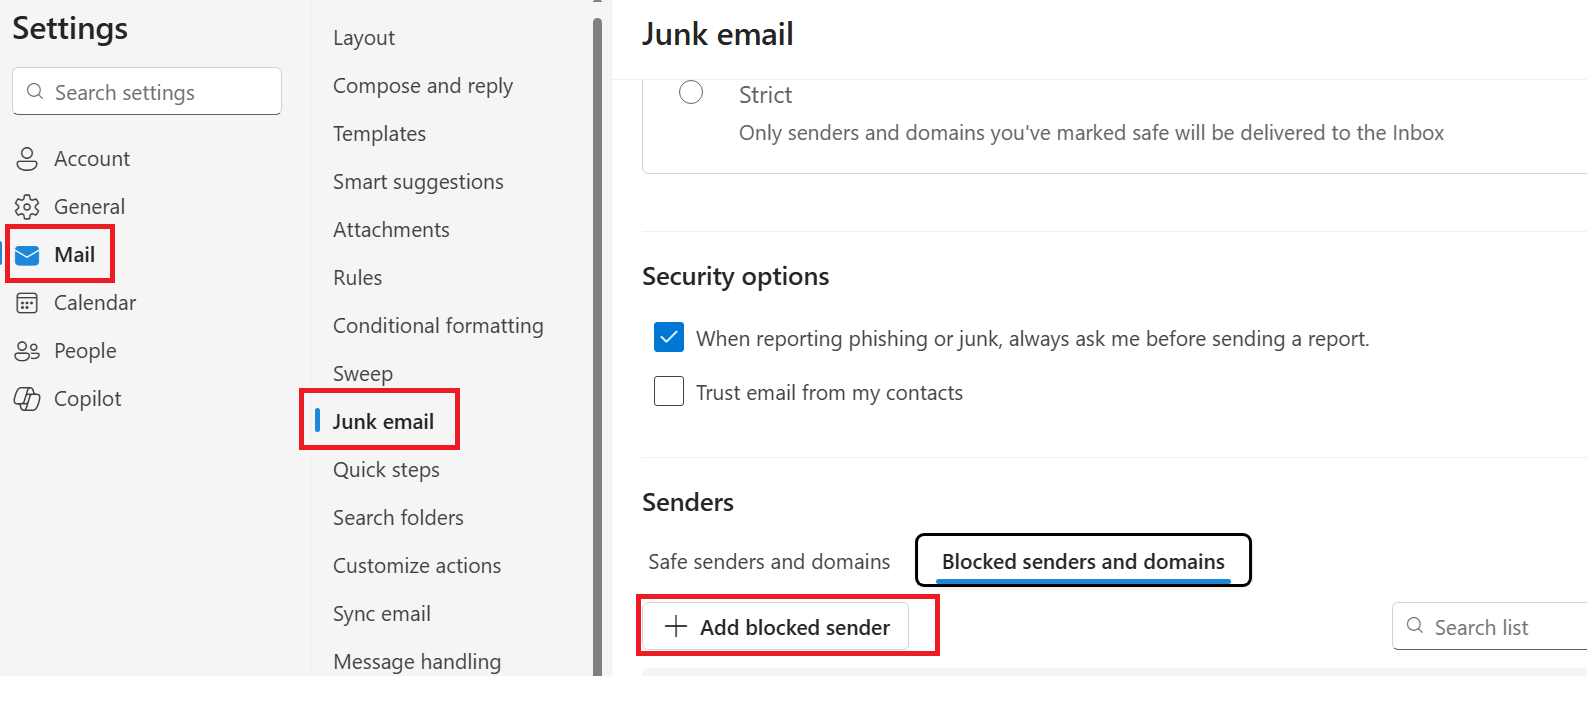The width and height of the screenshot is (1587, 720).
Task: Click the Copilot icon in sidebar
Action: (27, 399)
